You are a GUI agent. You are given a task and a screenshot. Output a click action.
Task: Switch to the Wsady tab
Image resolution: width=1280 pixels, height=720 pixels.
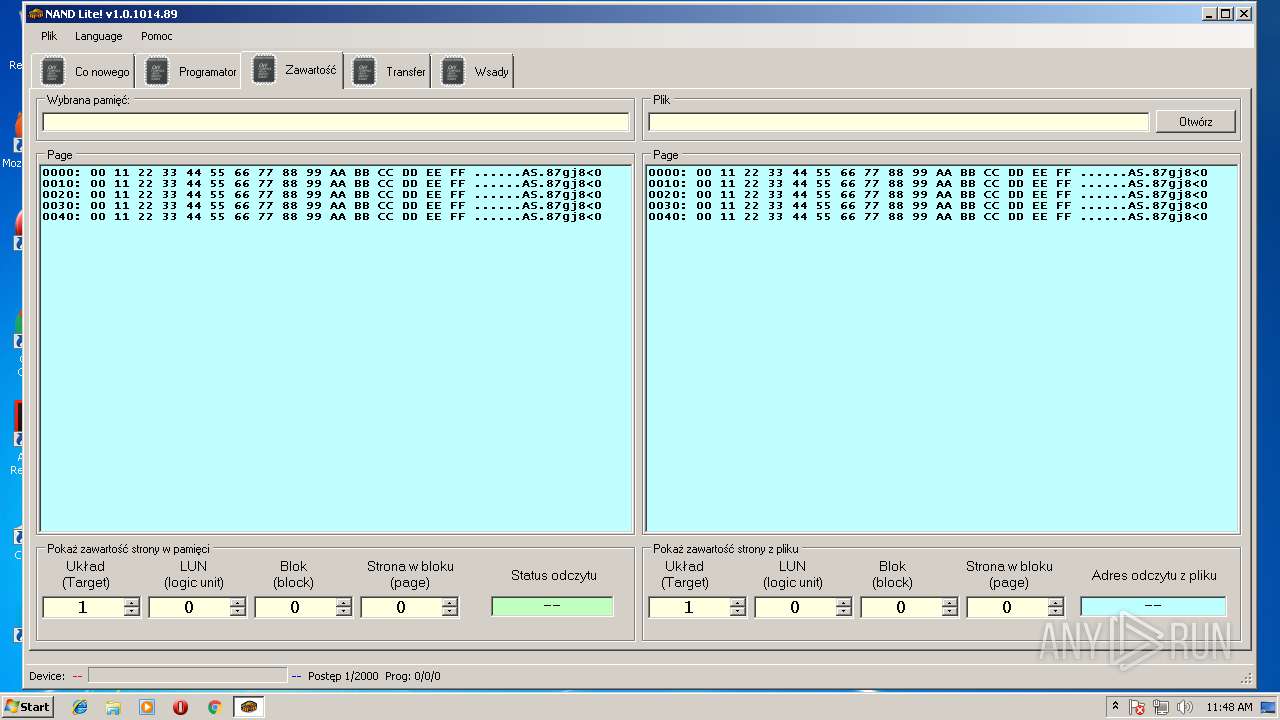pos(474,72)
